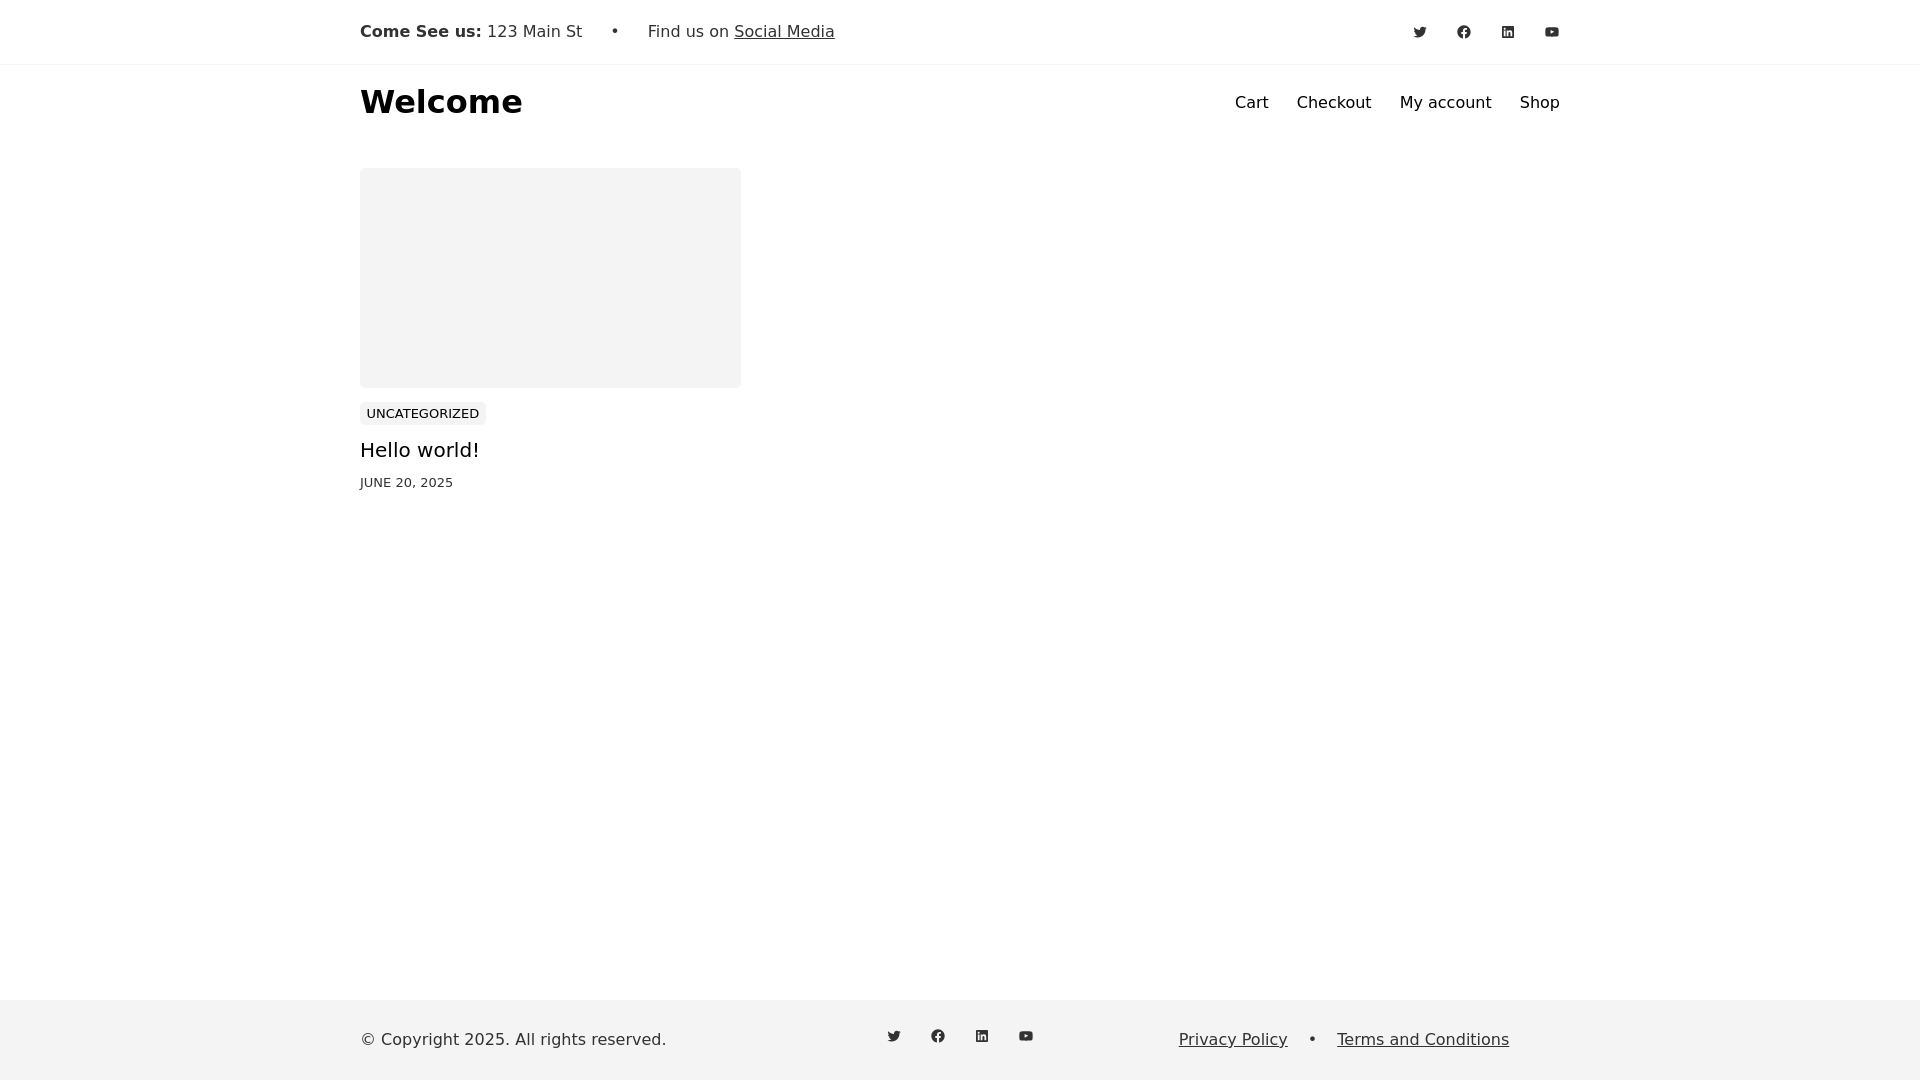Screen dimensions: 1920x1080
Task: Open the Twitter icon in the top bar
Action: pyautogui.click(x=1420, y=32)
